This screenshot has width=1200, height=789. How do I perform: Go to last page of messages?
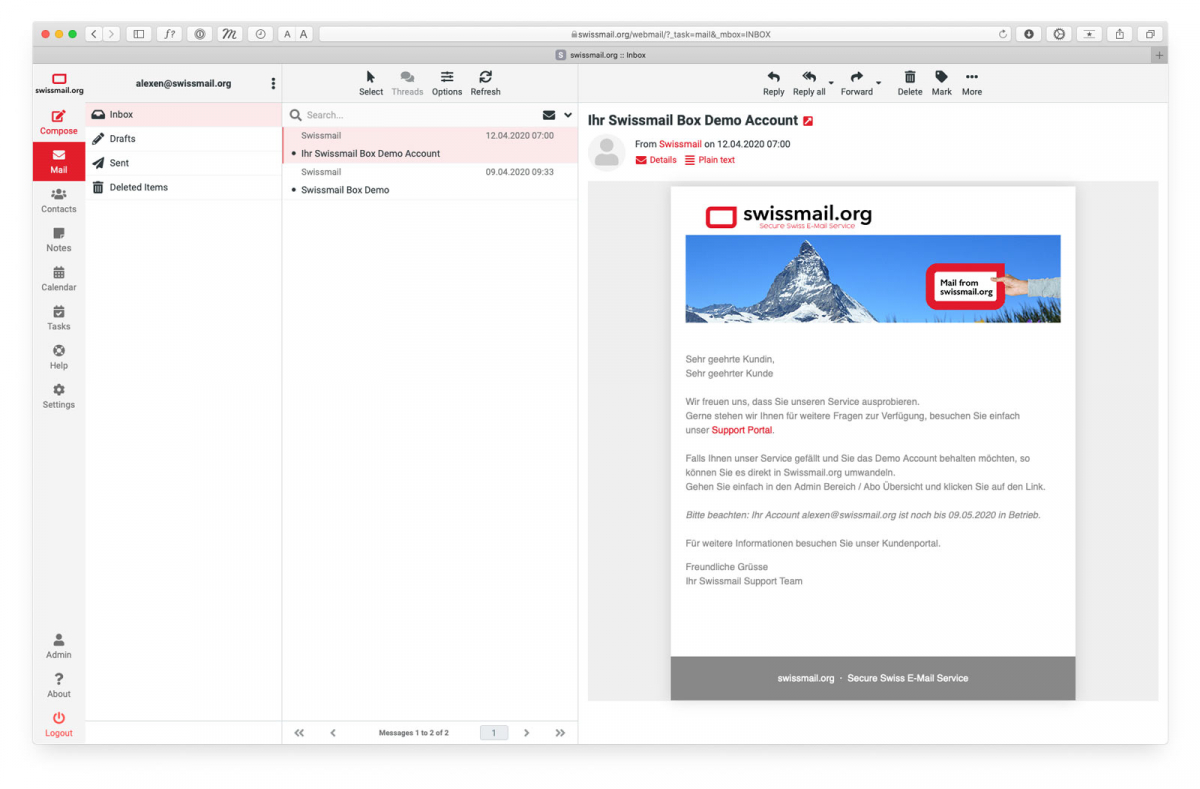point(560,733)
